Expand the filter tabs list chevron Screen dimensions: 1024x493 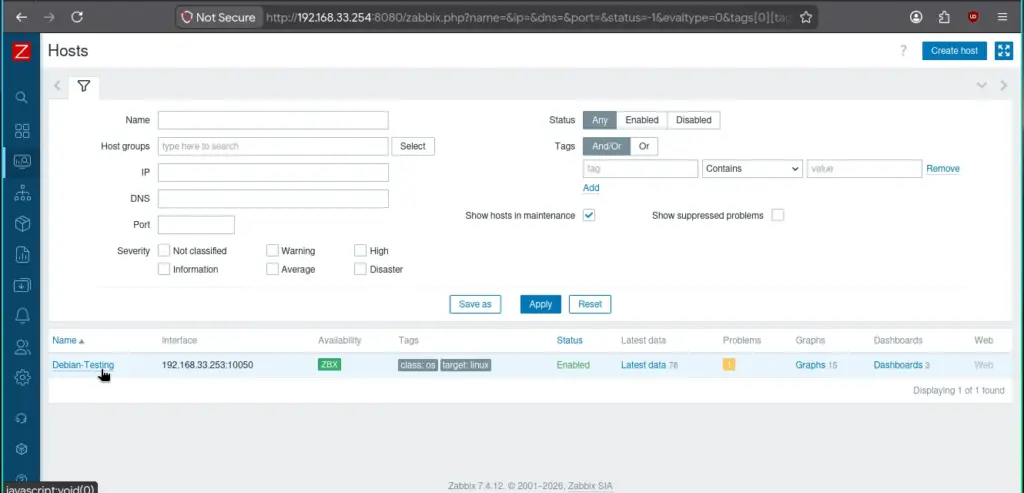(x=981, y=86)
